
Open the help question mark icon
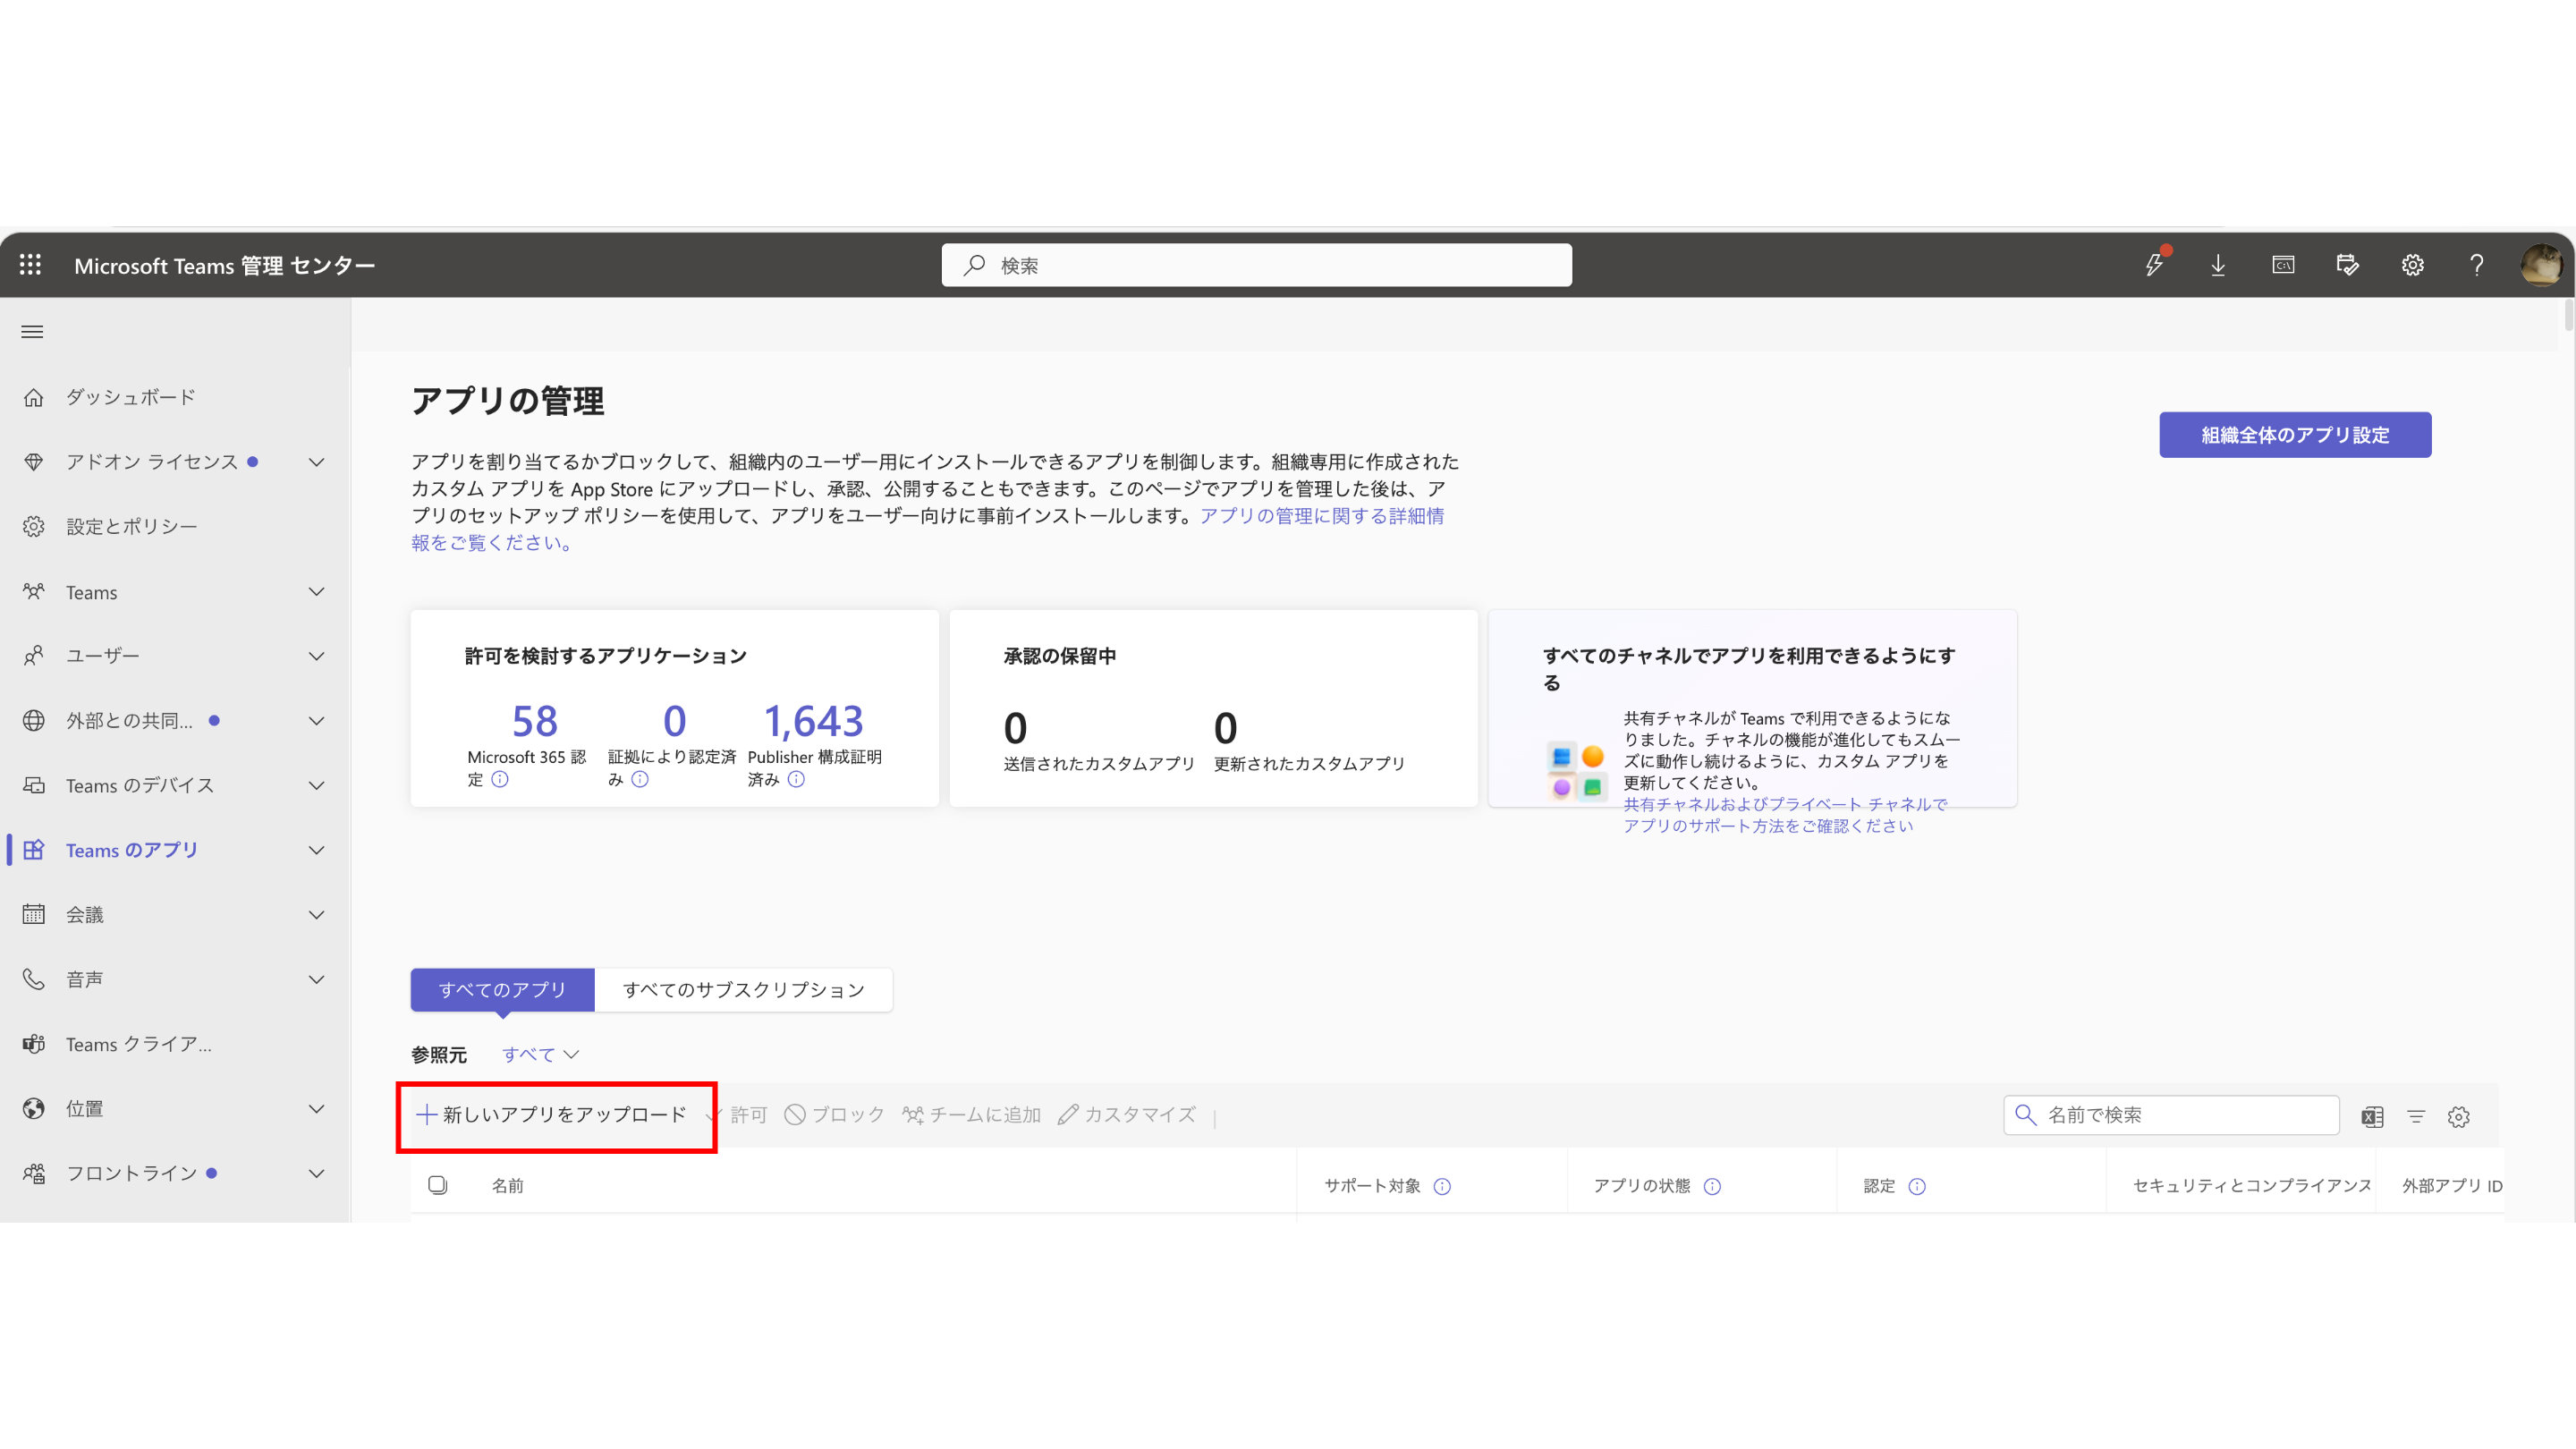tap(2476, 265)
